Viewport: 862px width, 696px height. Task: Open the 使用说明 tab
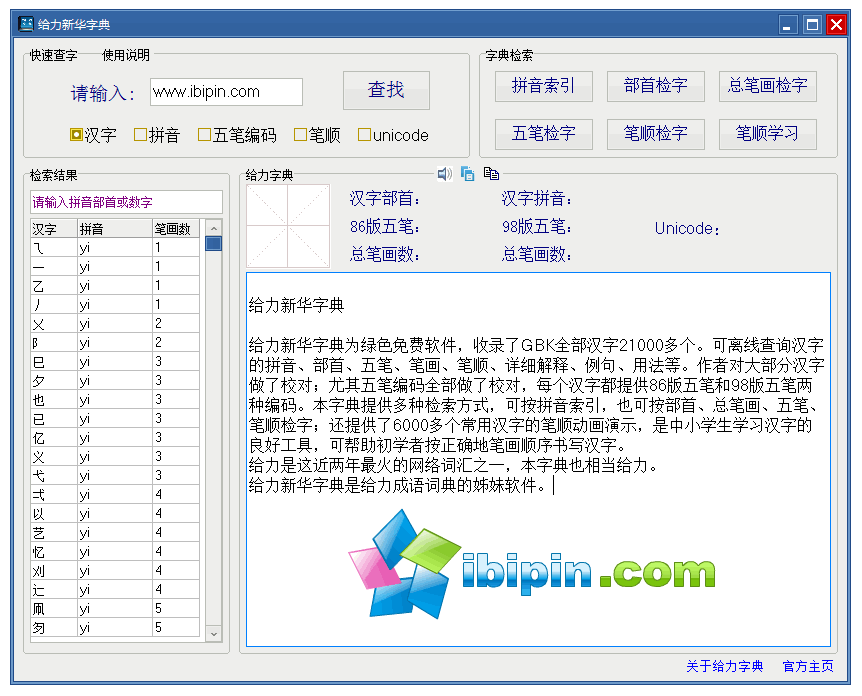[126, 55]
